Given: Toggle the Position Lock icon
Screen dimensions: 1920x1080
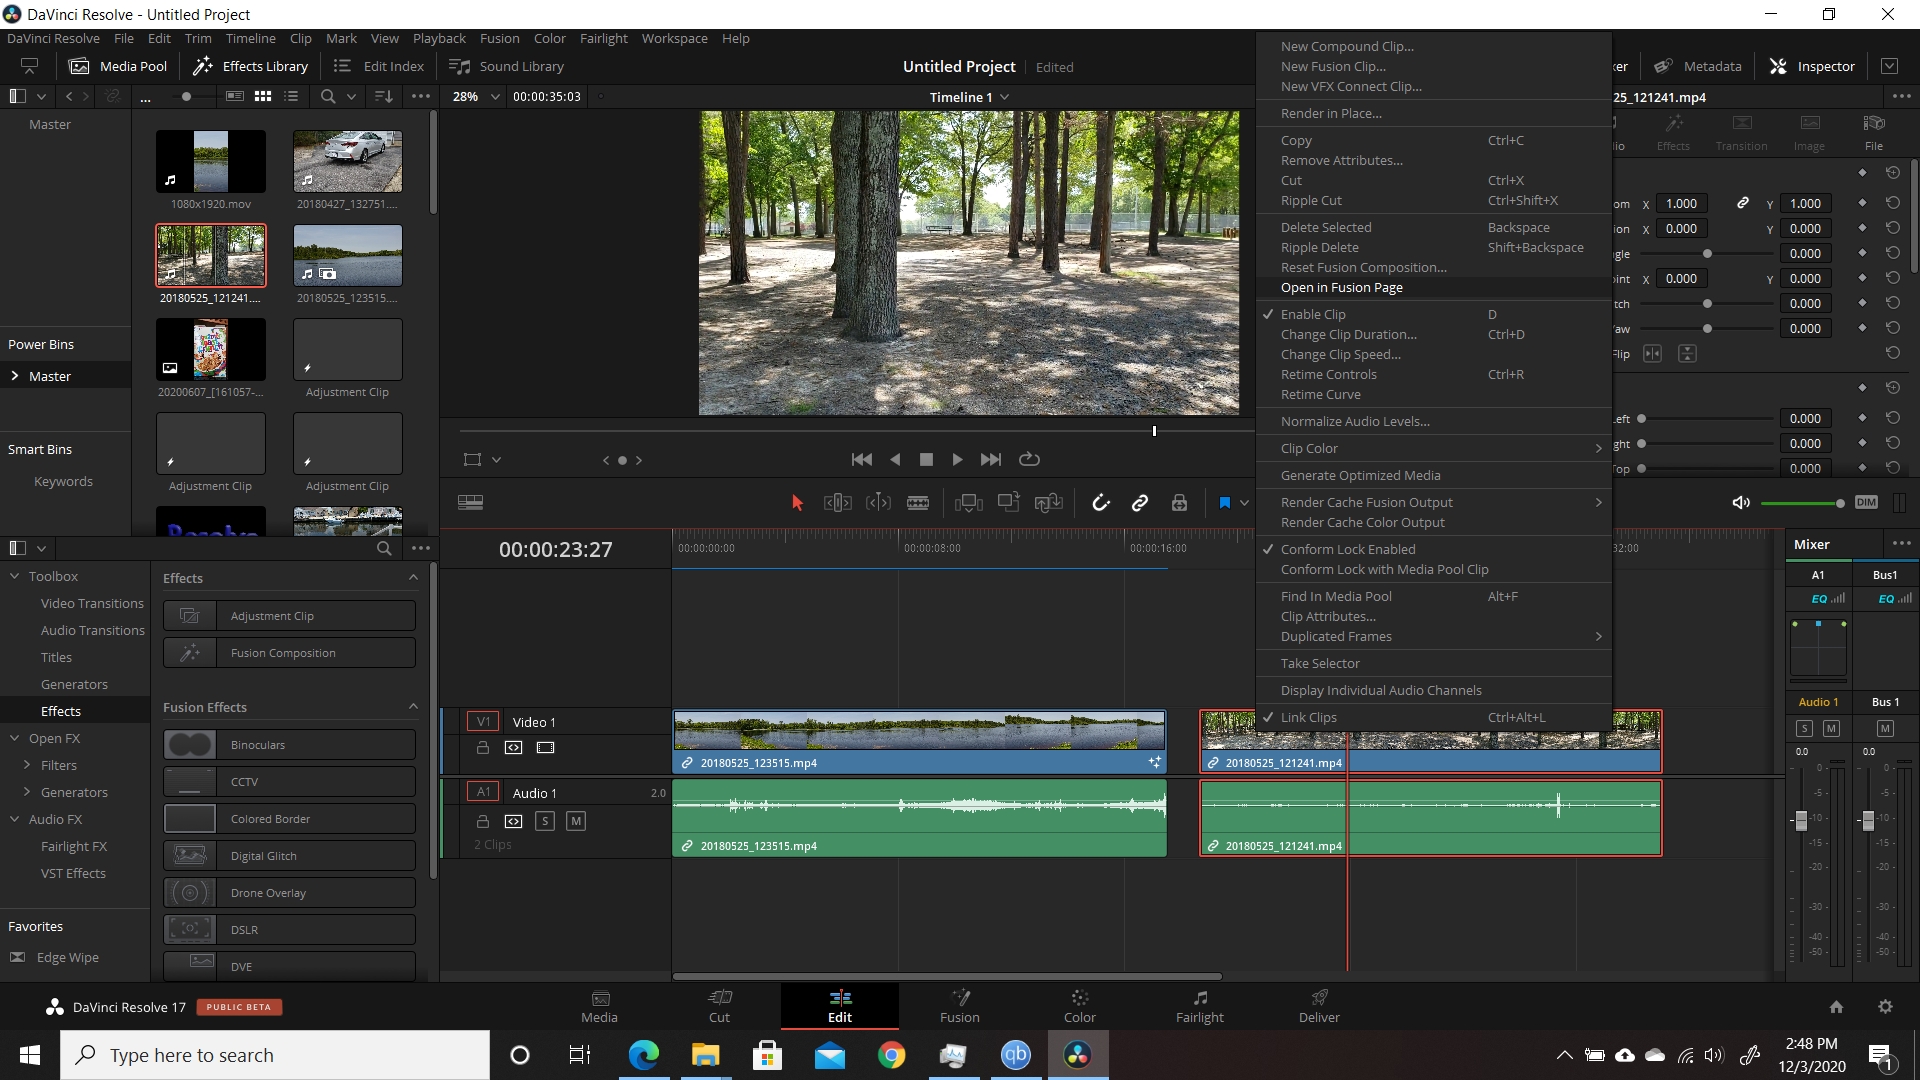Looking at the screenshot, I should pyautogui.click(x=1180, y=503).
